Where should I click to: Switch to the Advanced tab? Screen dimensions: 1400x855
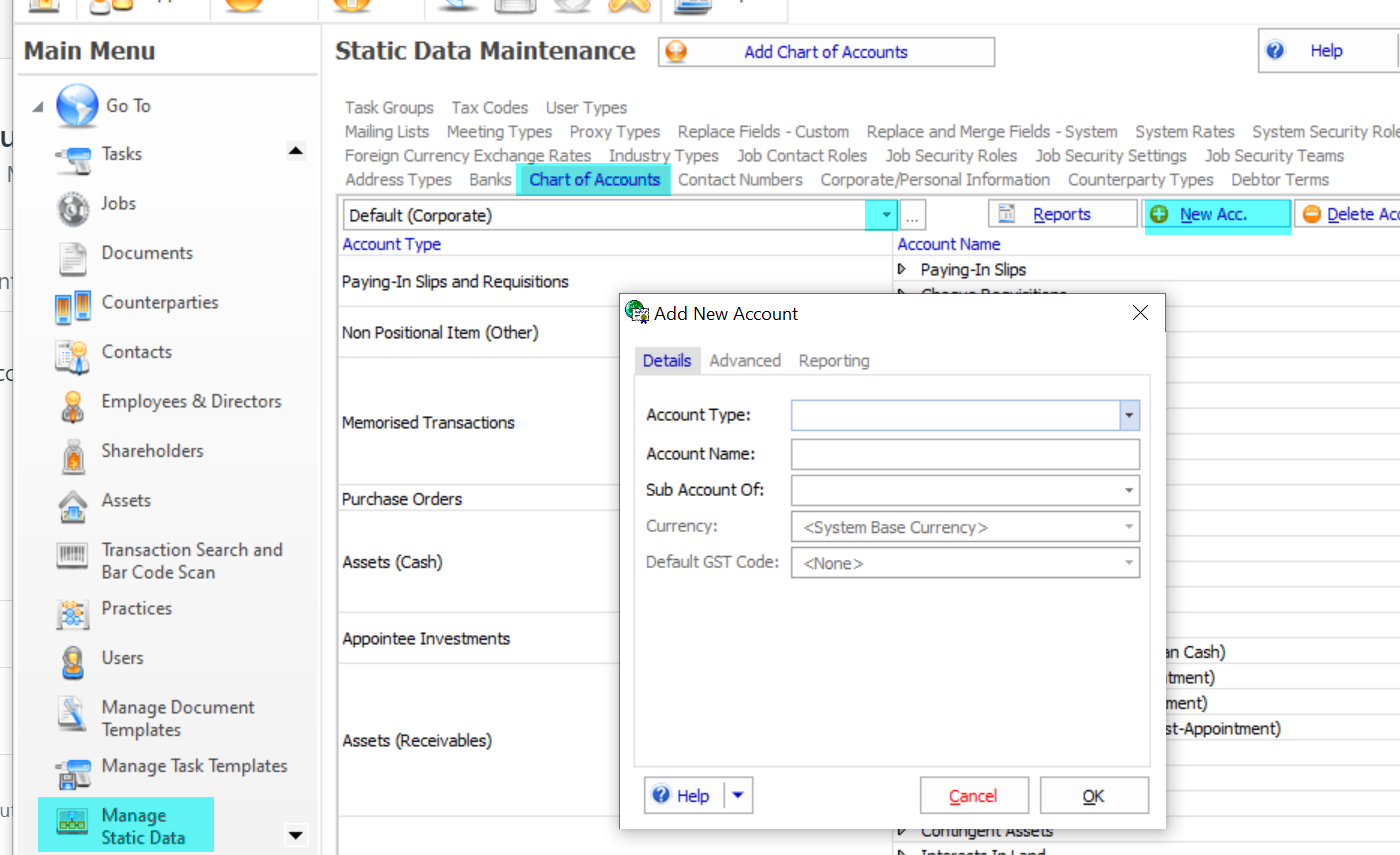pyautogui.click(x=744, y=361)
